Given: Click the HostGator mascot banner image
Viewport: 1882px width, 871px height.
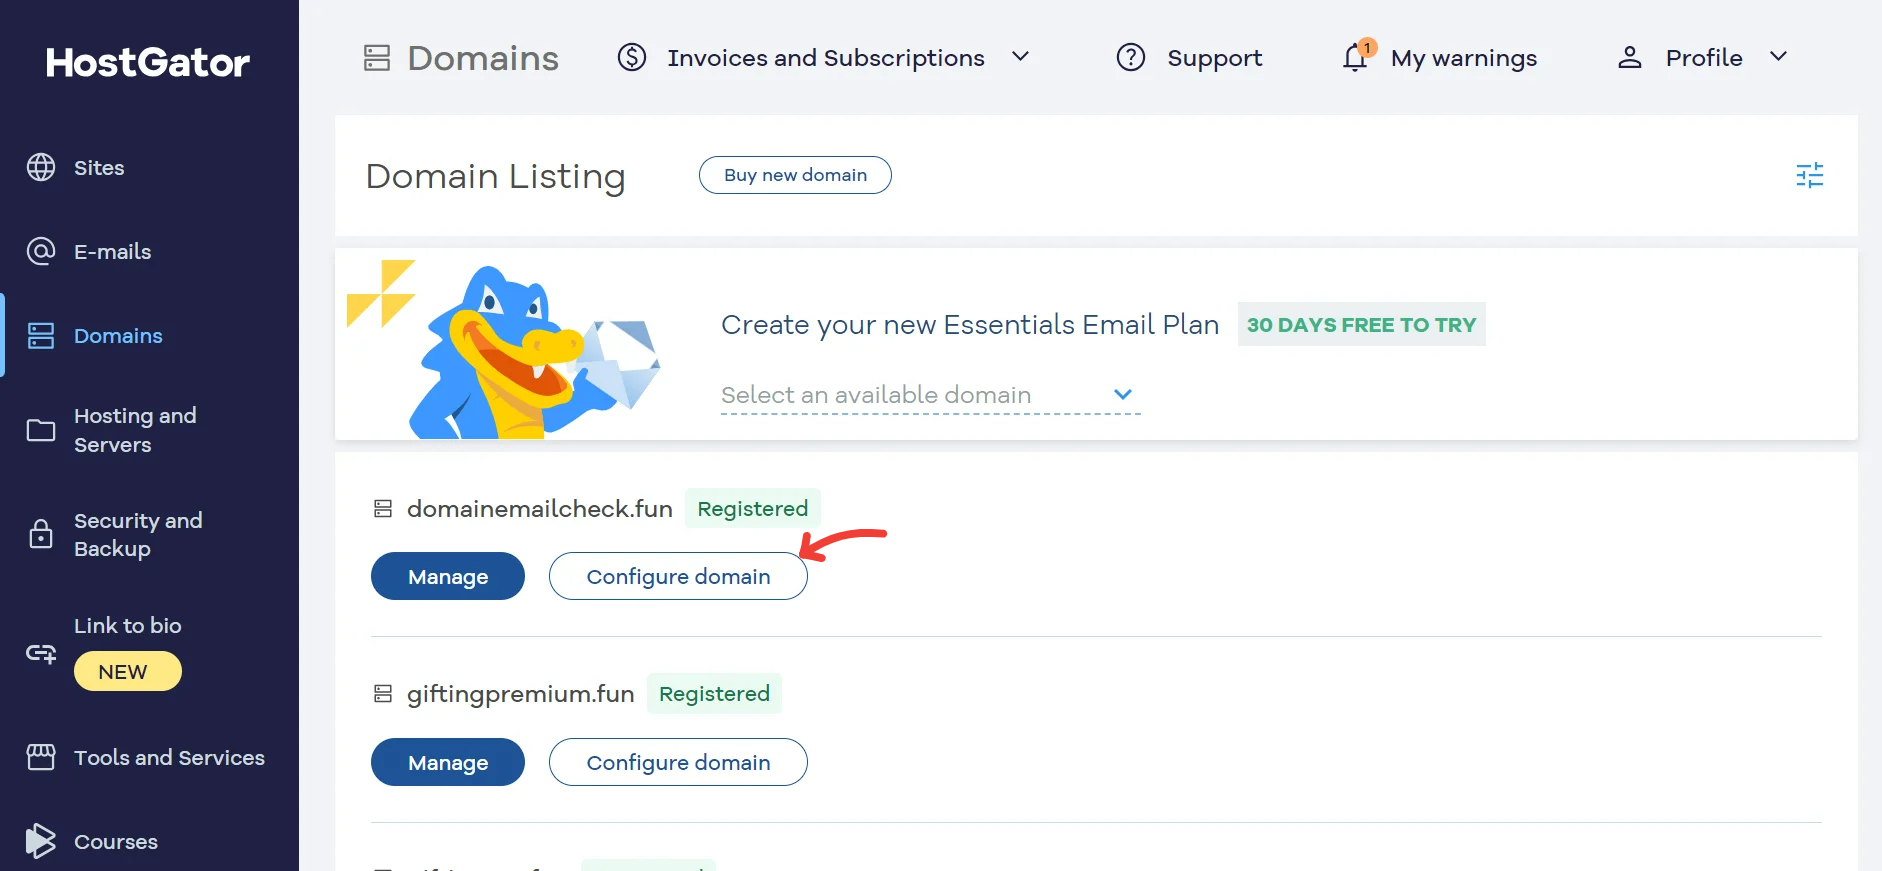Looking at the screenshot, I should coord(505,350).
